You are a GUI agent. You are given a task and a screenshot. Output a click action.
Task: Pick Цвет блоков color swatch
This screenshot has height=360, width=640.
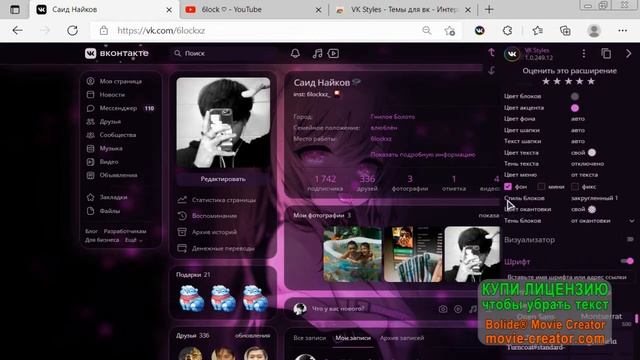click(x=575, y=96)
